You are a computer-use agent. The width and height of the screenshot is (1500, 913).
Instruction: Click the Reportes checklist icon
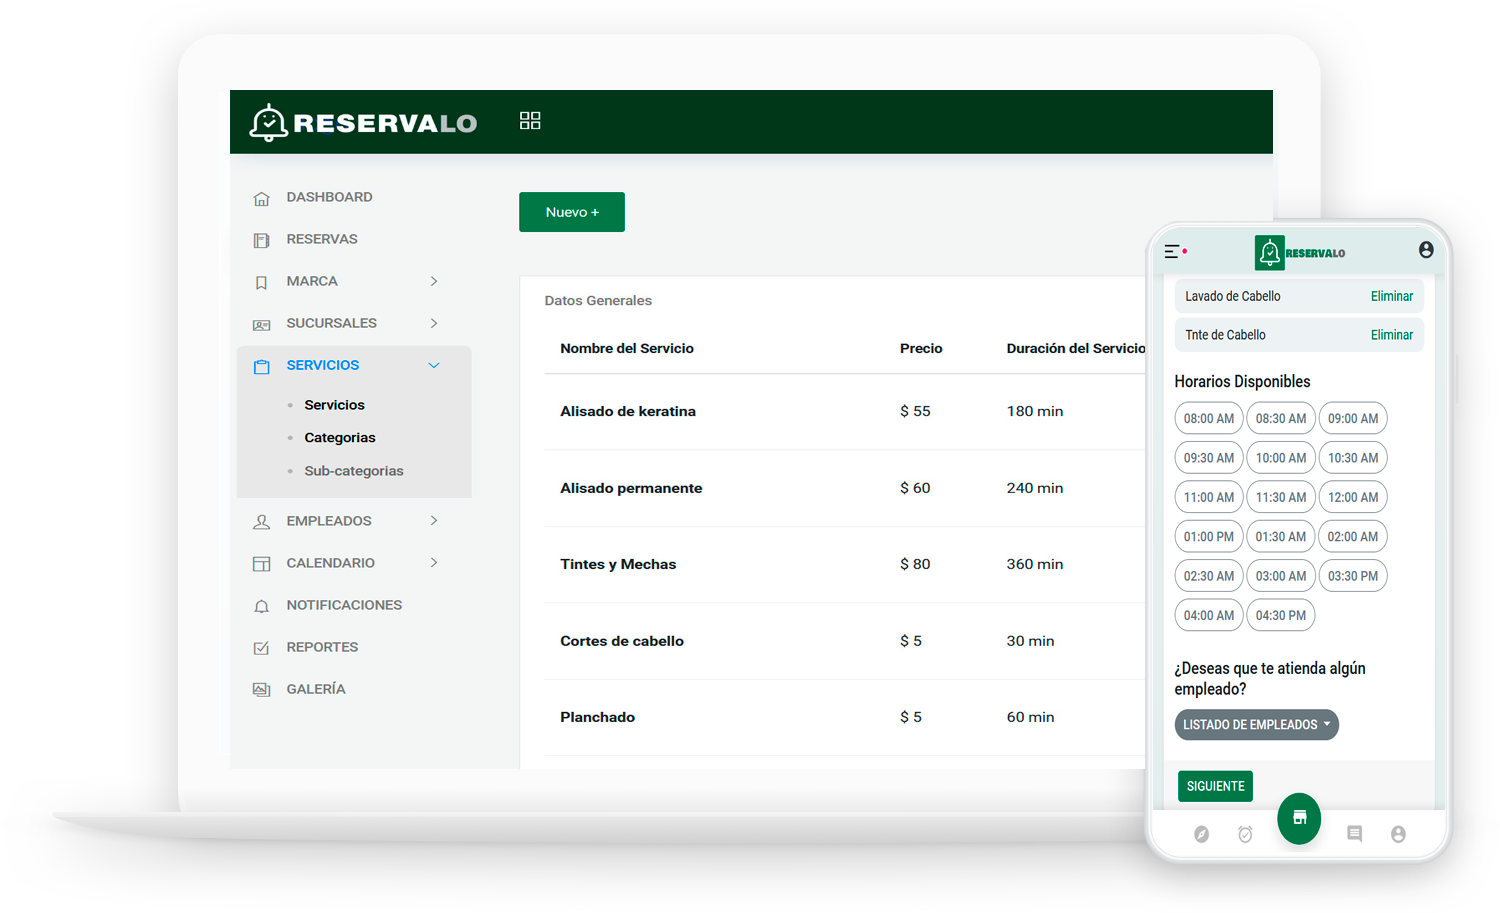point(261,647)
